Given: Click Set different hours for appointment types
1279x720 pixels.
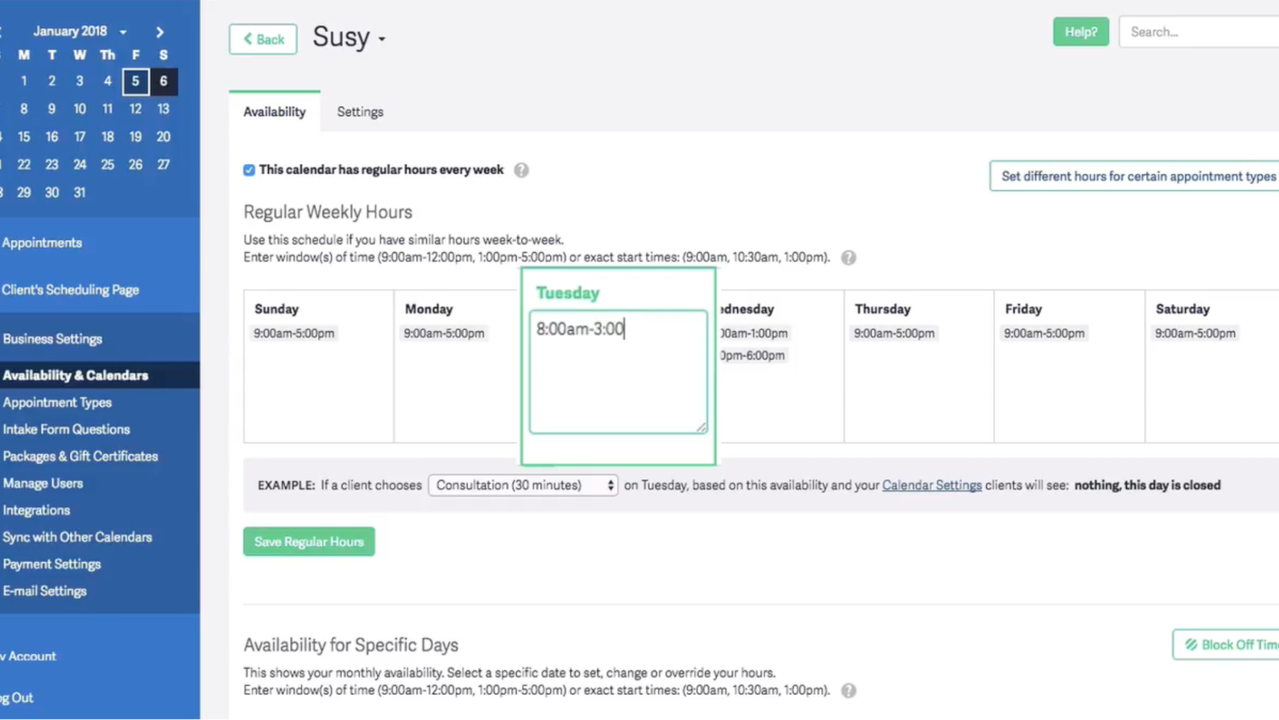Looking at the screenshot, I should (x=1137, y=176).
